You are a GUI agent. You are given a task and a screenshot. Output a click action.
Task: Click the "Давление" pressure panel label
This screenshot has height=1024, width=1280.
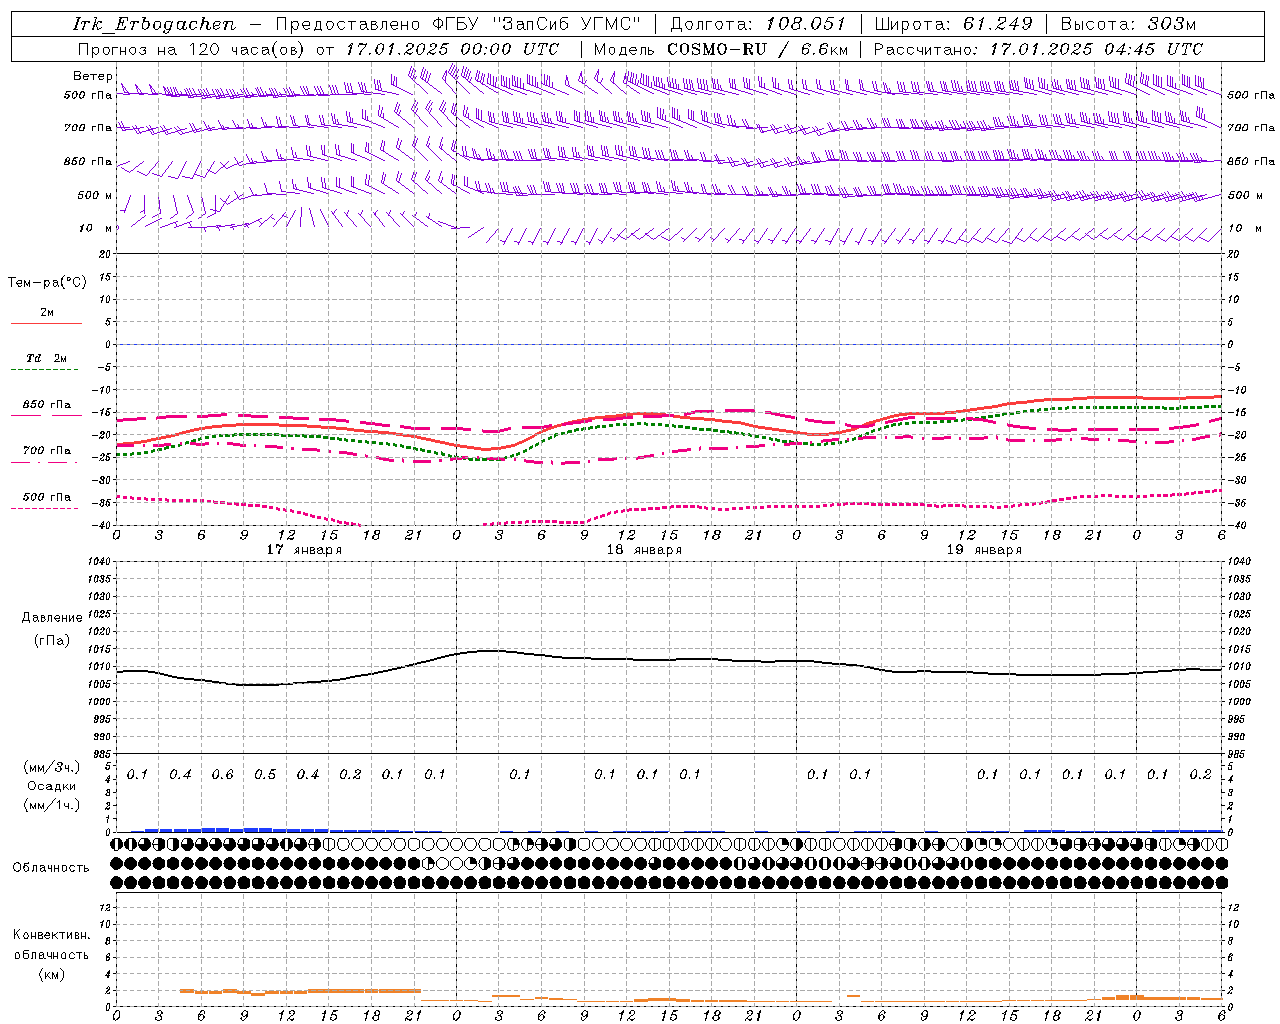click(52, 618)
